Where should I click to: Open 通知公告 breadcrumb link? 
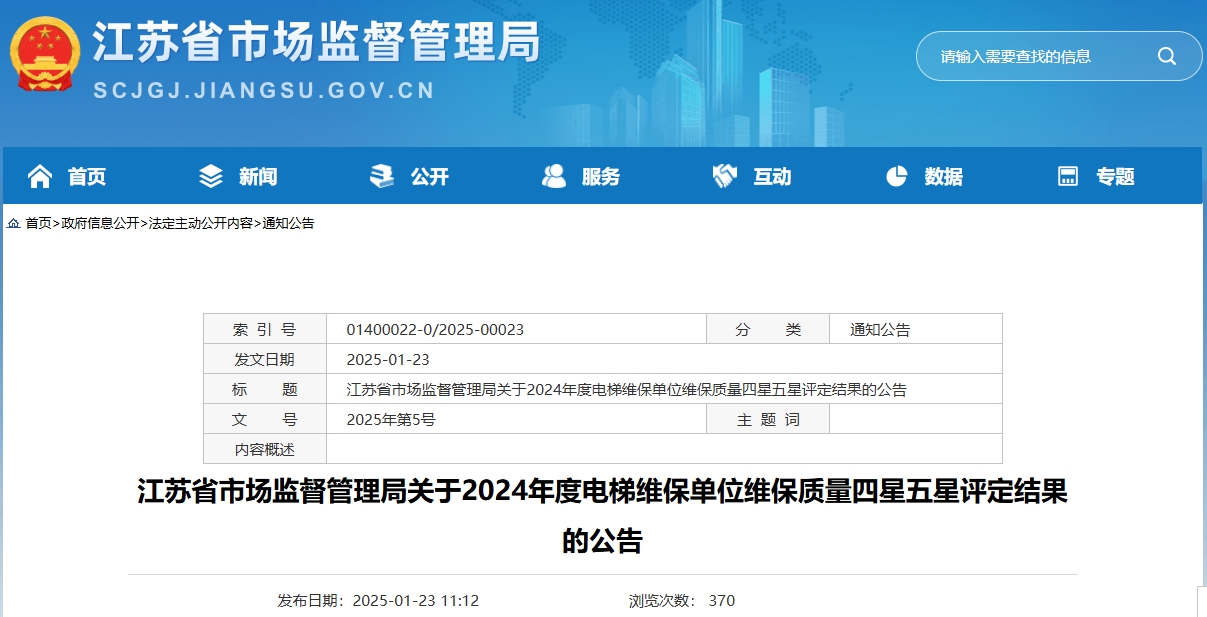click(x=288, y=223)
